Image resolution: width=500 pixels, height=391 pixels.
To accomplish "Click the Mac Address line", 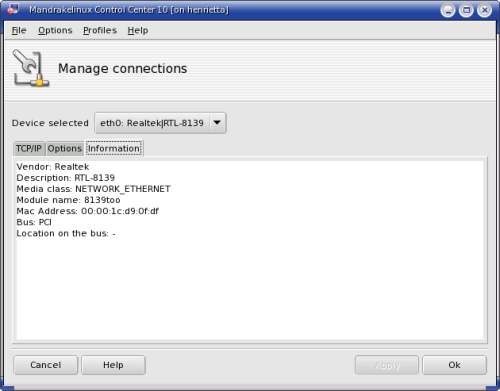I will pyautogui.click(x=88, y=211).
